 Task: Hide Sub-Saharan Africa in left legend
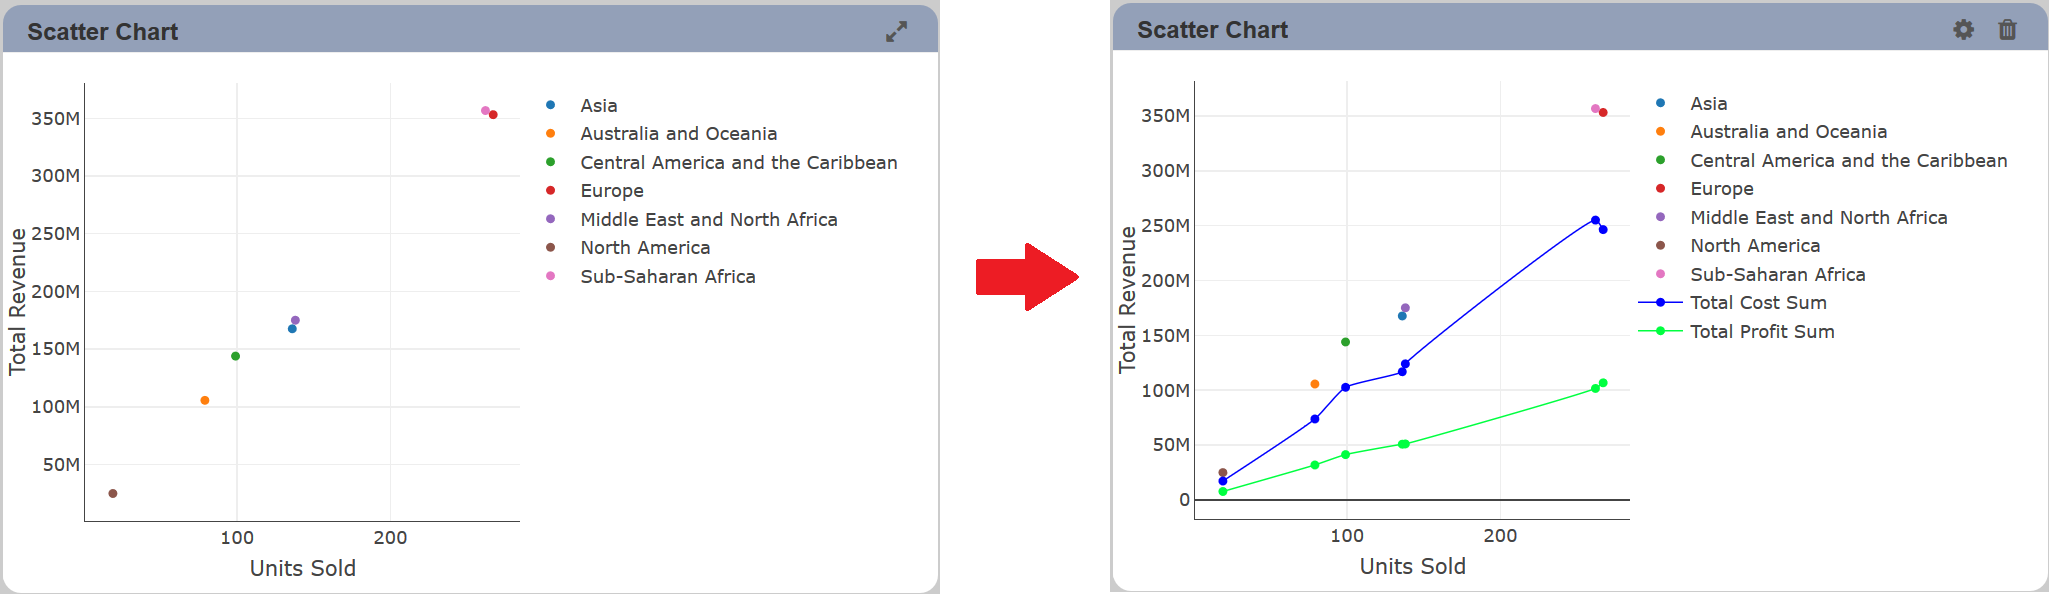click(x=668, y=276)
